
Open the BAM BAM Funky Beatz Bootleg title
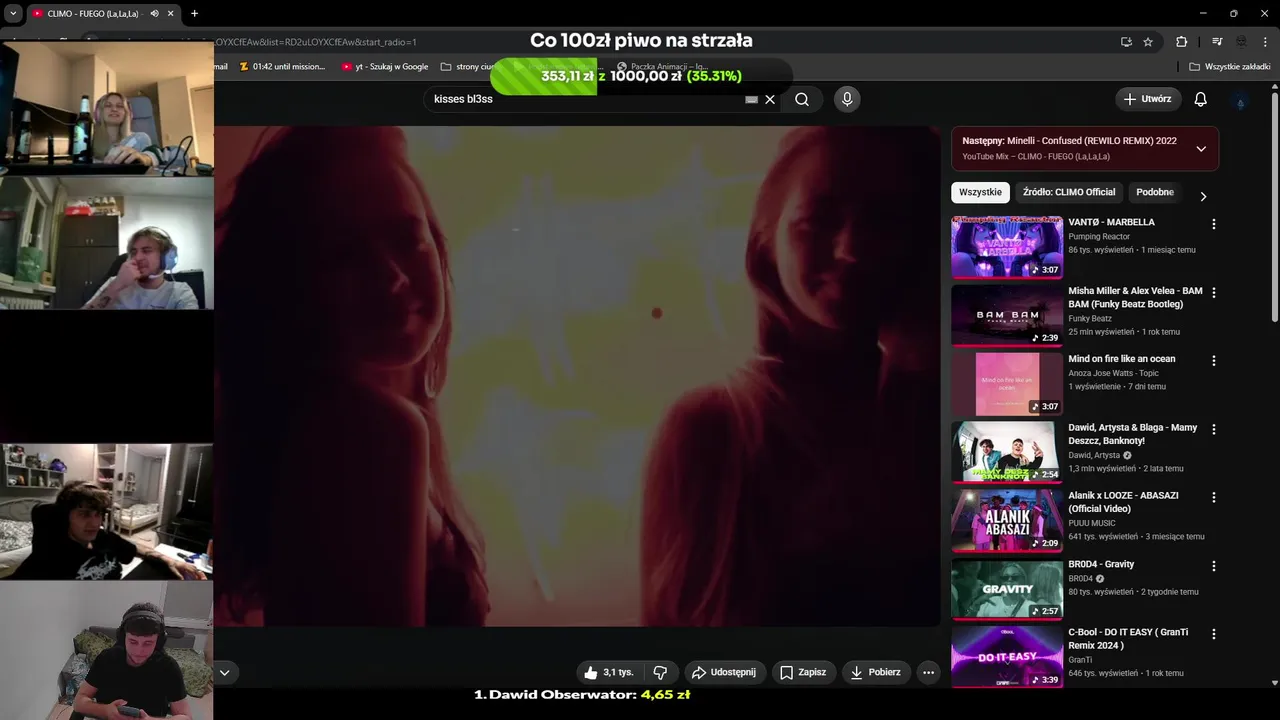1135,297
